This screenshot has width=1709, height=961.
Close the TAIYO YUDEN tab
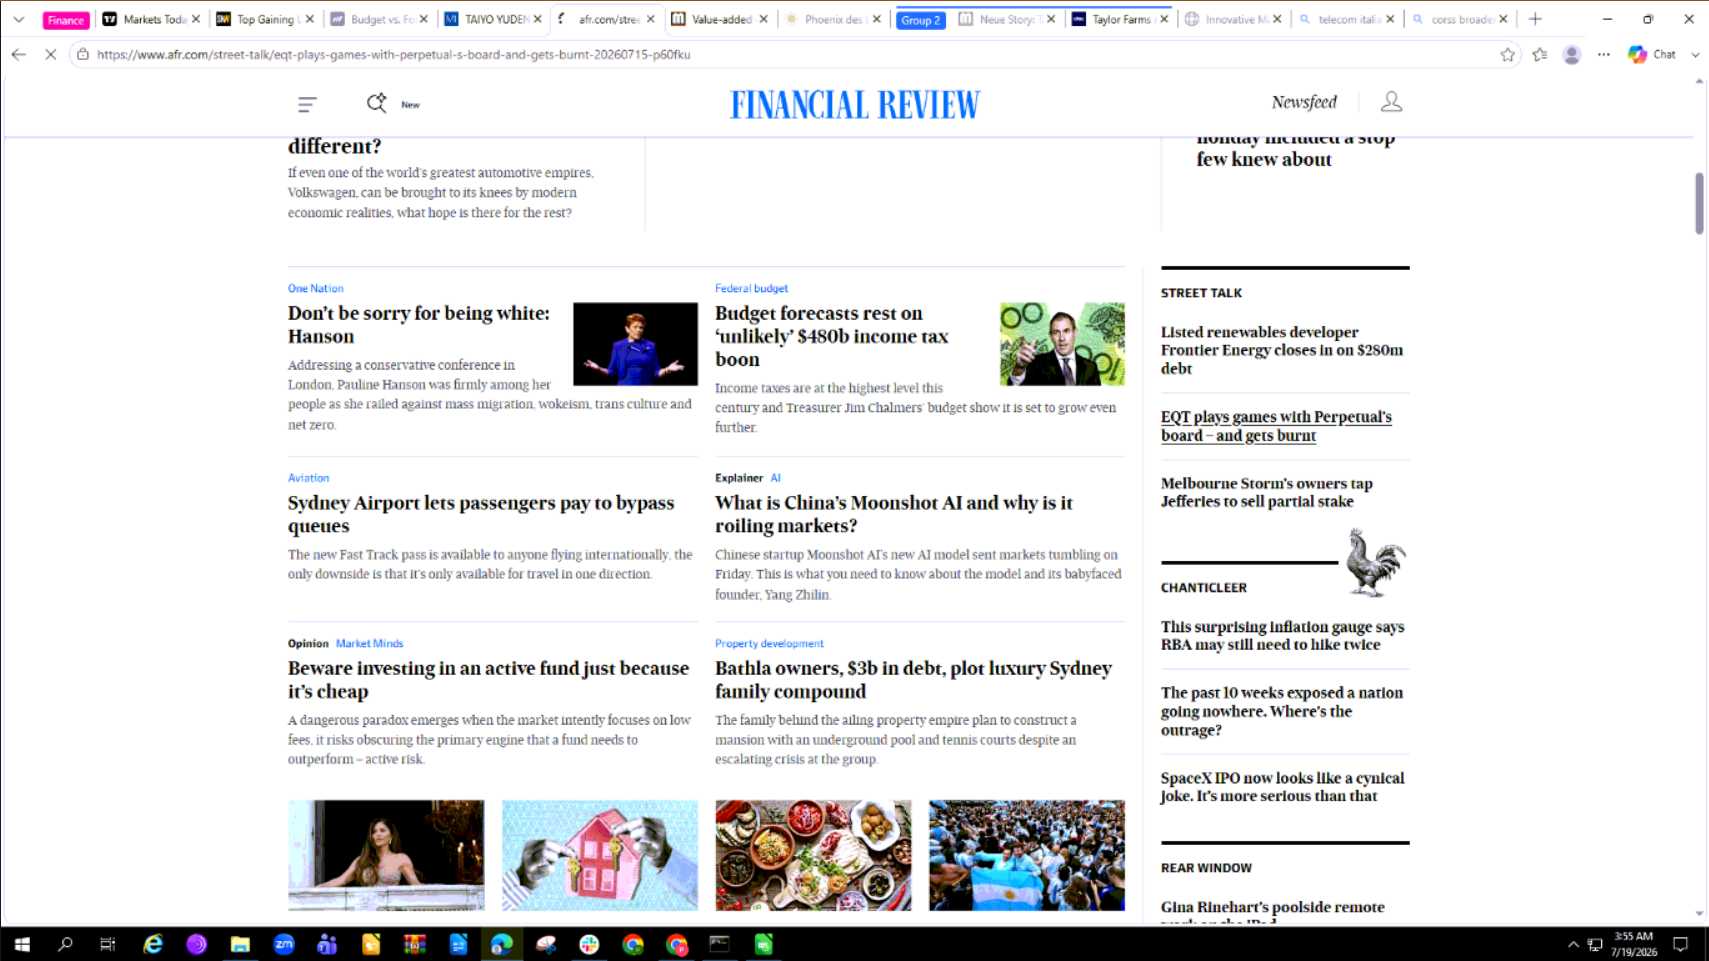pos(538,19)
